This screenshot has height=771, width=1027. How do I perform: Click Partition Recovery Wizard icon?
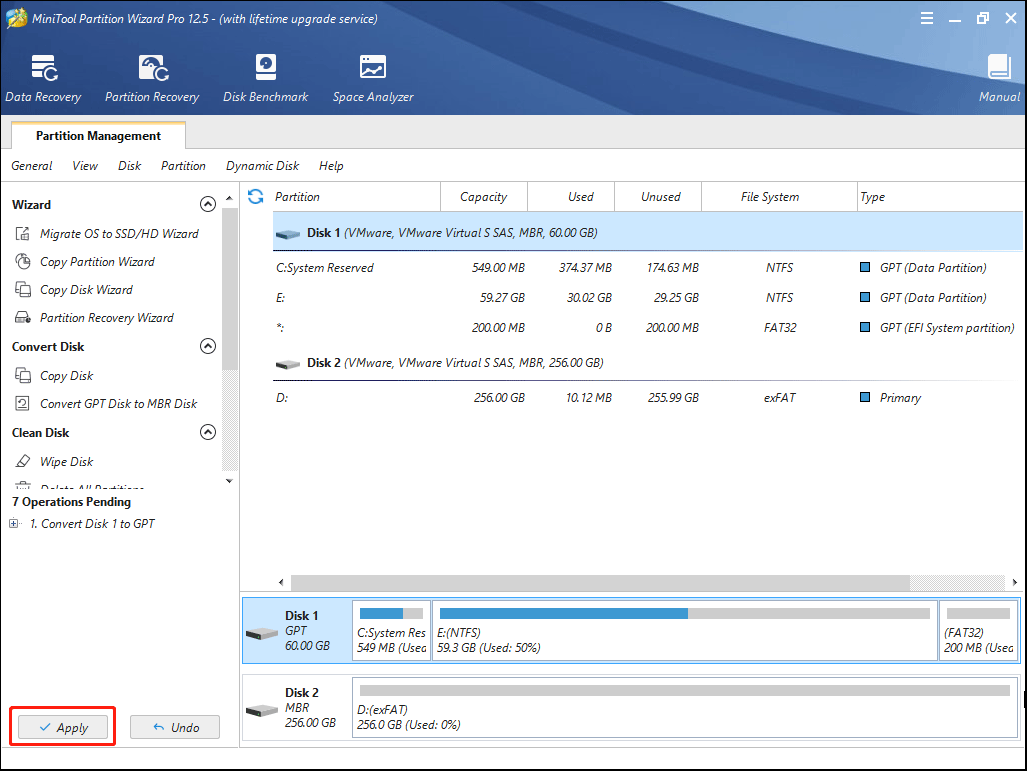click(x=23, y=318)
